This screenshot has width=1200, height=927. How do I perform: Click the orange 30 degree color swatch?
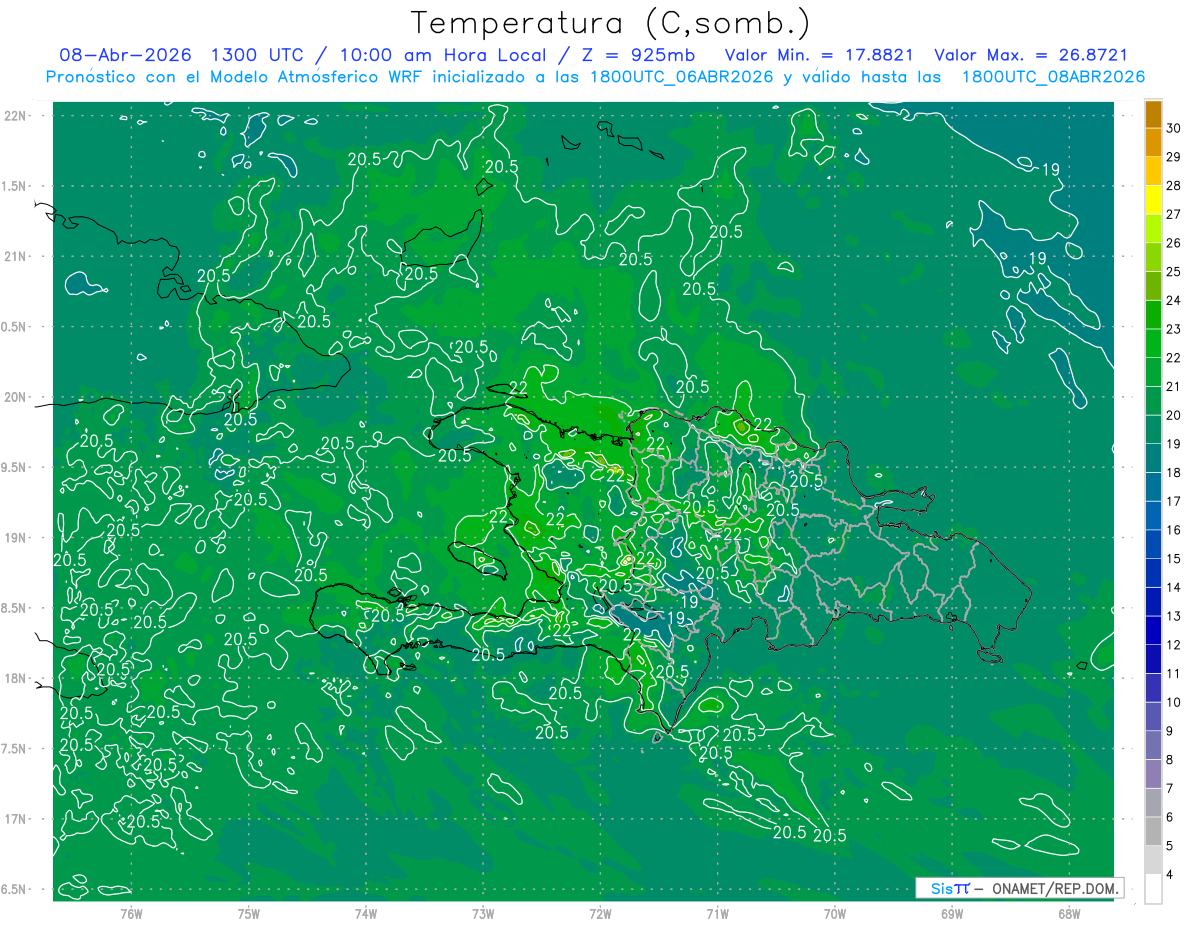pos(1153,115)
